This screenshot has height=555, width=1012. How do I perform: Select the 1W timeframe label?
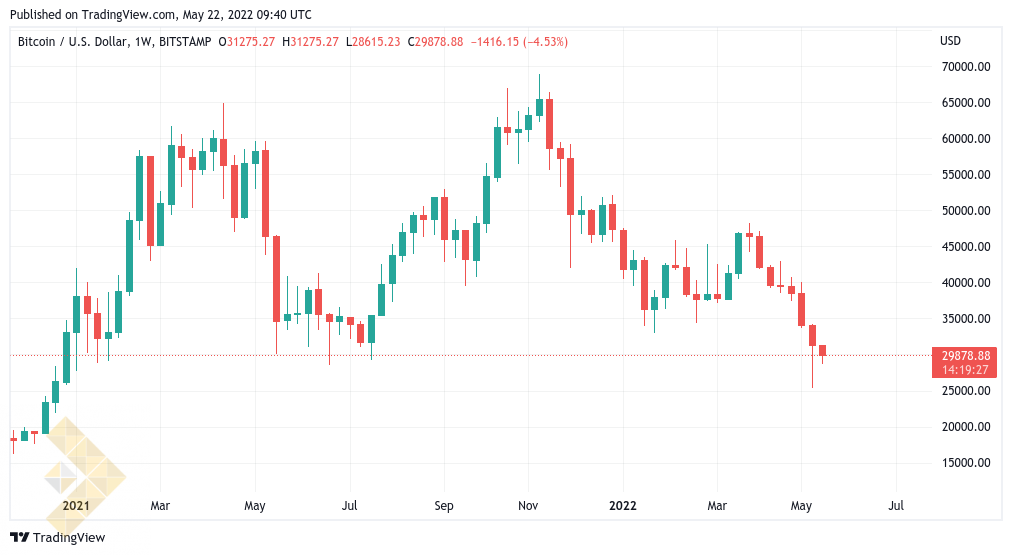[x=143, y=42]
